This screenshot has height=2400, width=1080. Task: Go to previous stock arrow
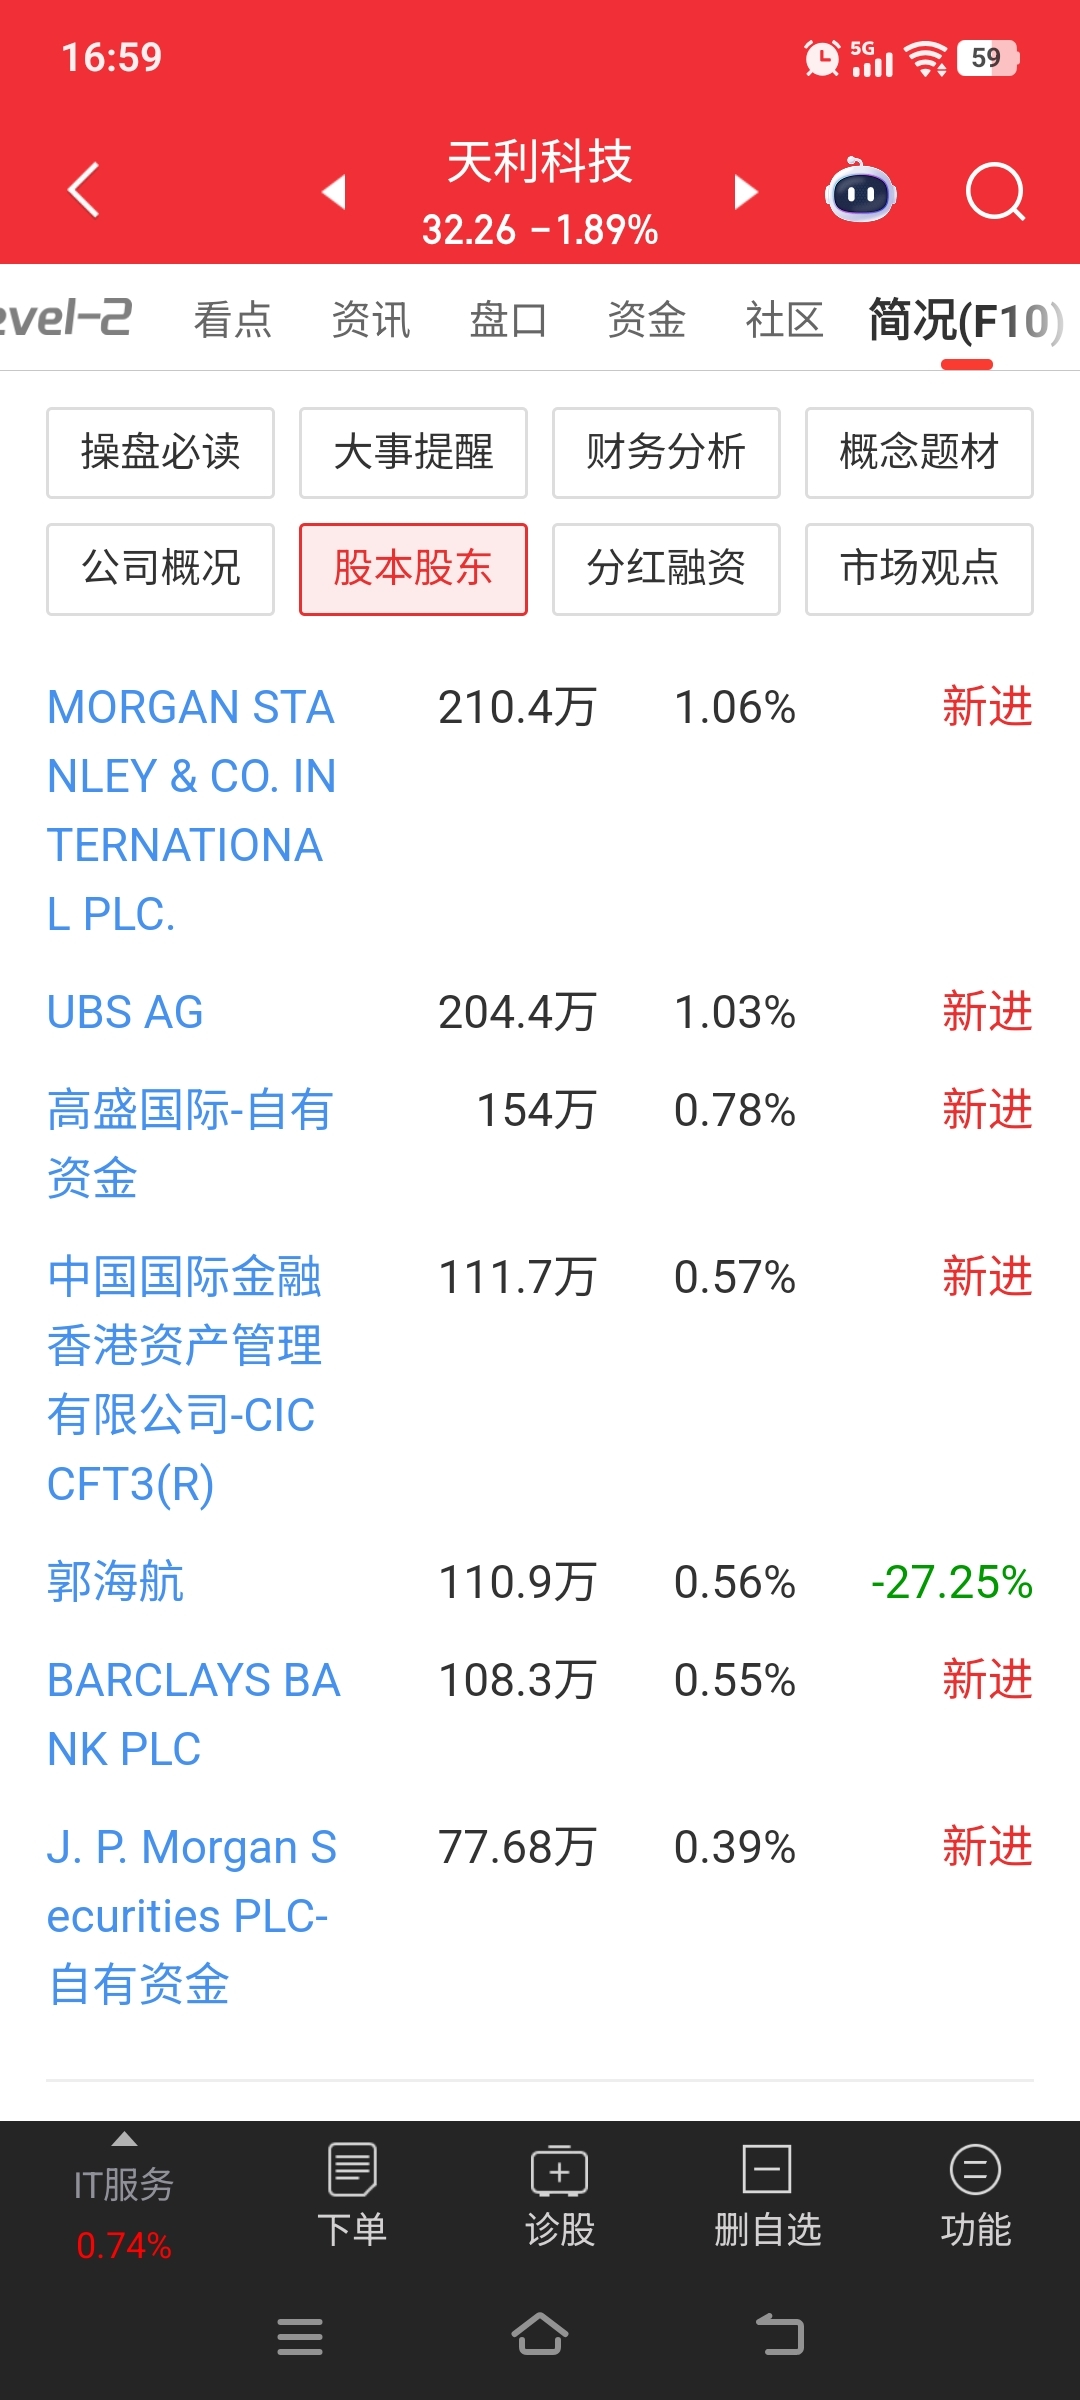(x=334, y=191)
